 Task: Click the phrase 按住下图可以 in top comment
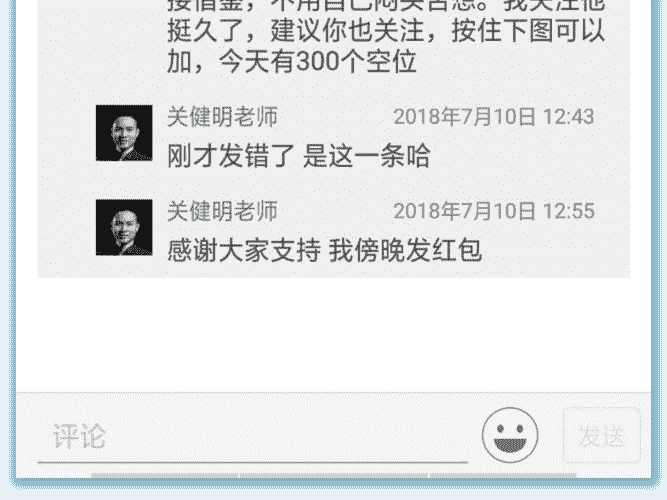[x=528, y=31]
